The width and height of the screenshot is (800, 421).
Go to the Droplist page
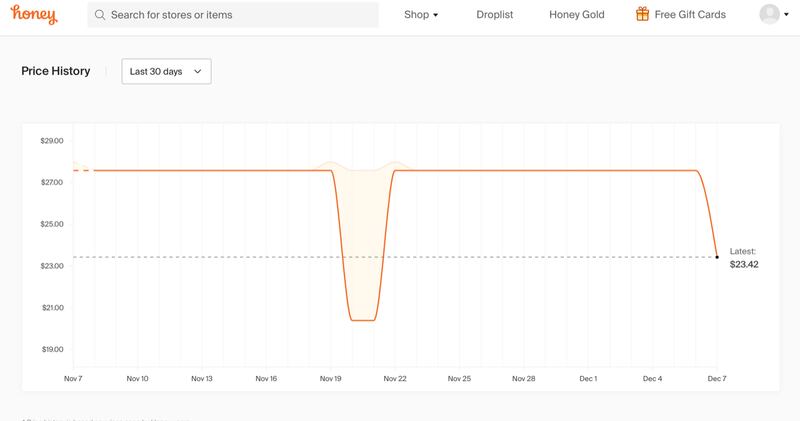494,15
